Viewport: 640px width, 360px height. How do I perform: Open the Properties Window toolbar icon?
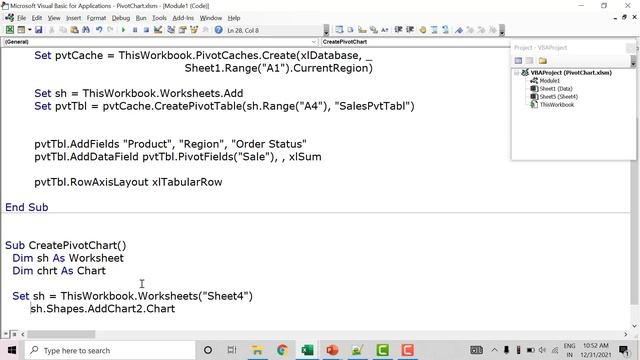(x=182, y=30)
